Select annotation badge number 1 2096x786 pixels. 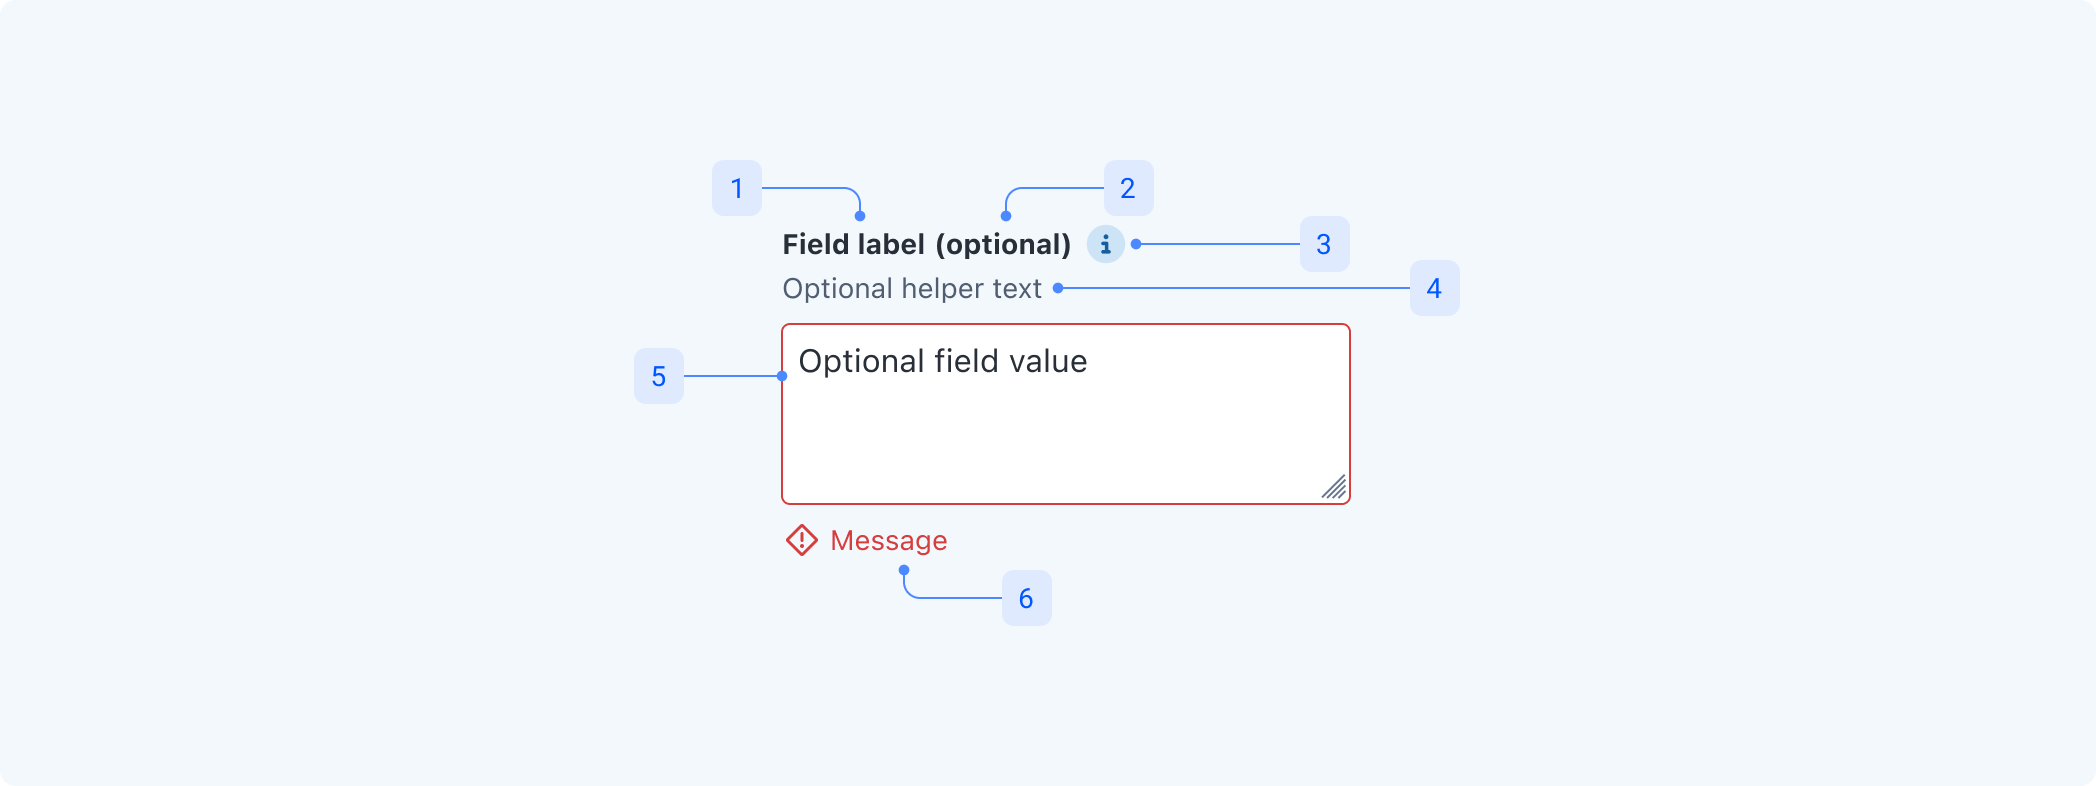click(737, 188)
